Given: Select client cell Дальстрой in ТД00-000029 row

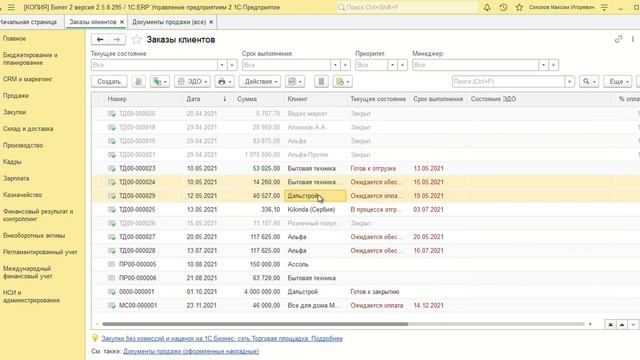Looking at the screenshot, I should pyautogui.click(x=315, y=196).
